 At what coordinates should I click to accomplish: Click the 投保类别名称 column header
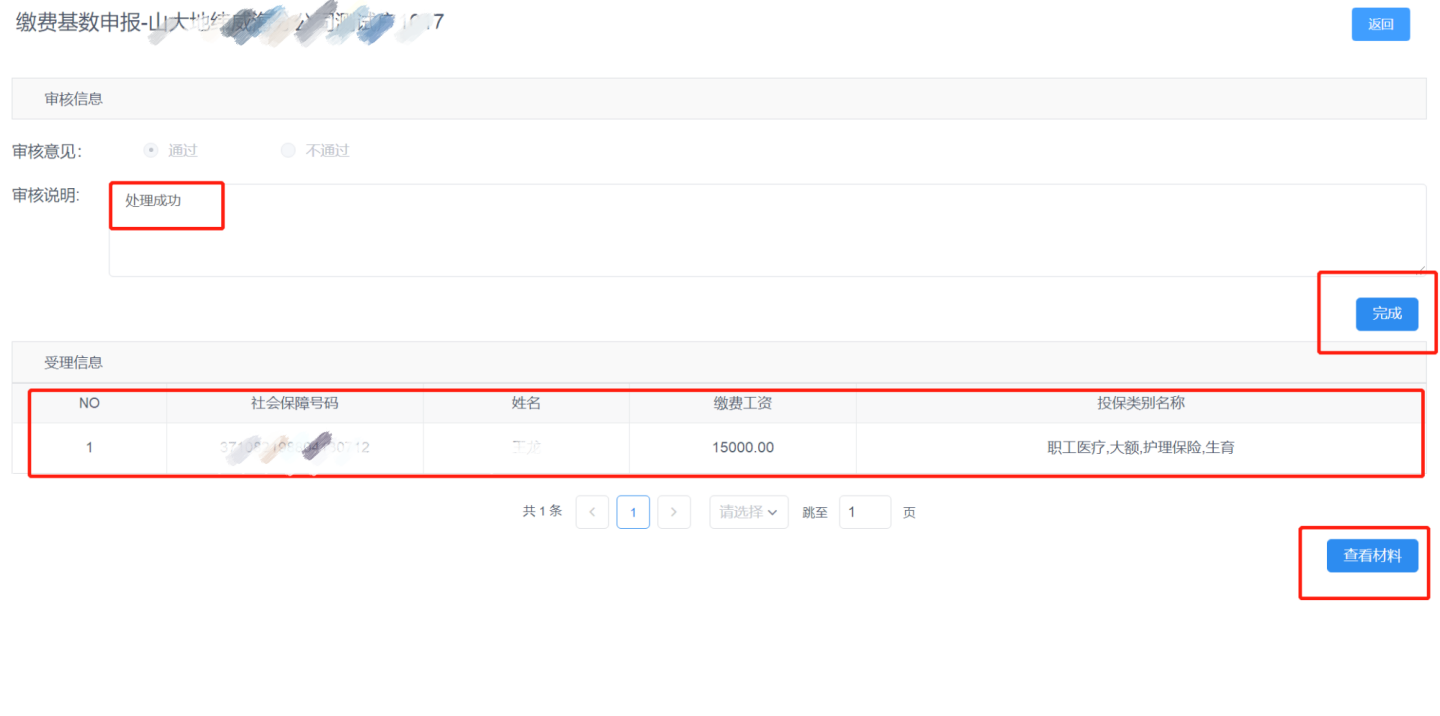click(1141, 403)
